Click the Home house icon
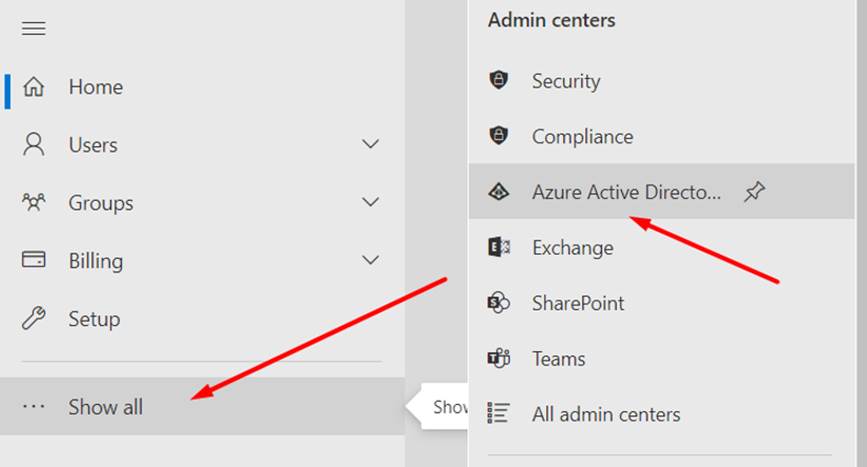 click(34, 88)
